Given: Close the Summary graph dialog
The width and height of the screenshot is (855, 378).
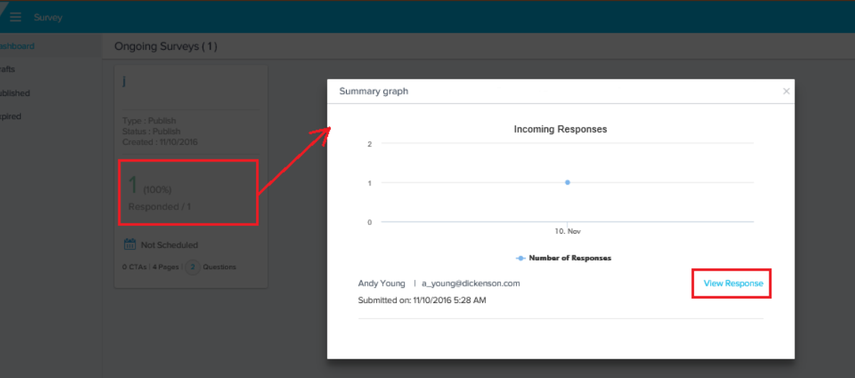Looking at the screenshot, I should point(786,92).
